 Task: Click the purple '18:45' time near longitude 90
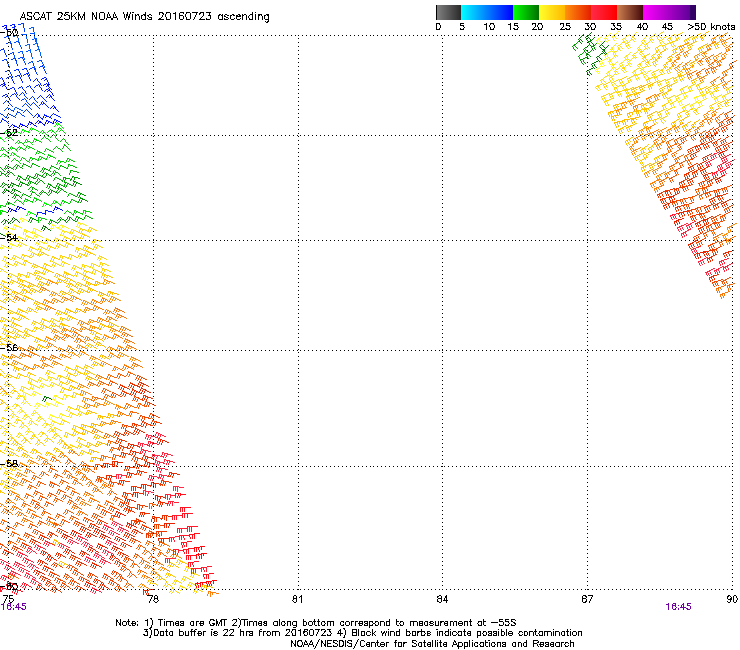point(678,607)
